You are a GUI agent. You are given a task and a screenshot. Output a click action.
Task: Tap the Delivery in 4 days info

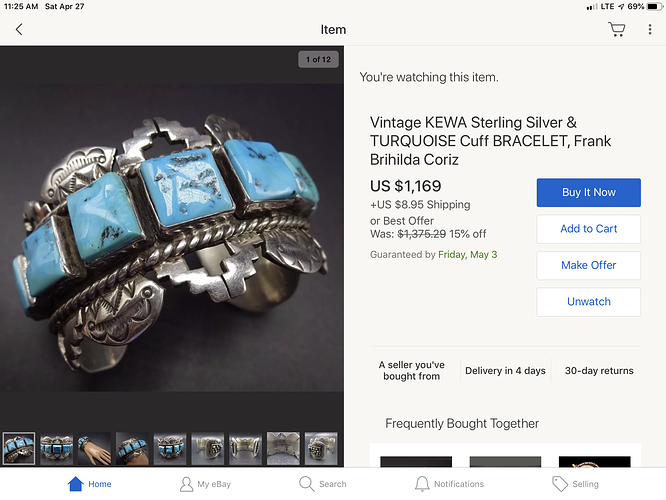pyautogui.click(x=505, y=371)
